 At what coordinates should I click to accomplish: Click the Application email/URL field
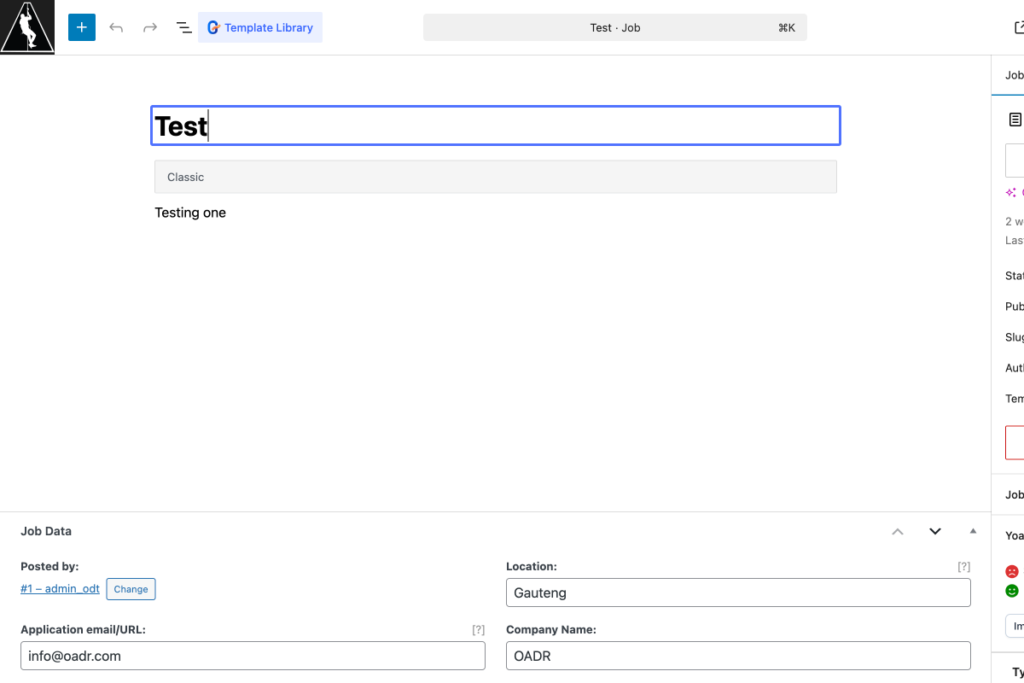[x=253, y=656]
